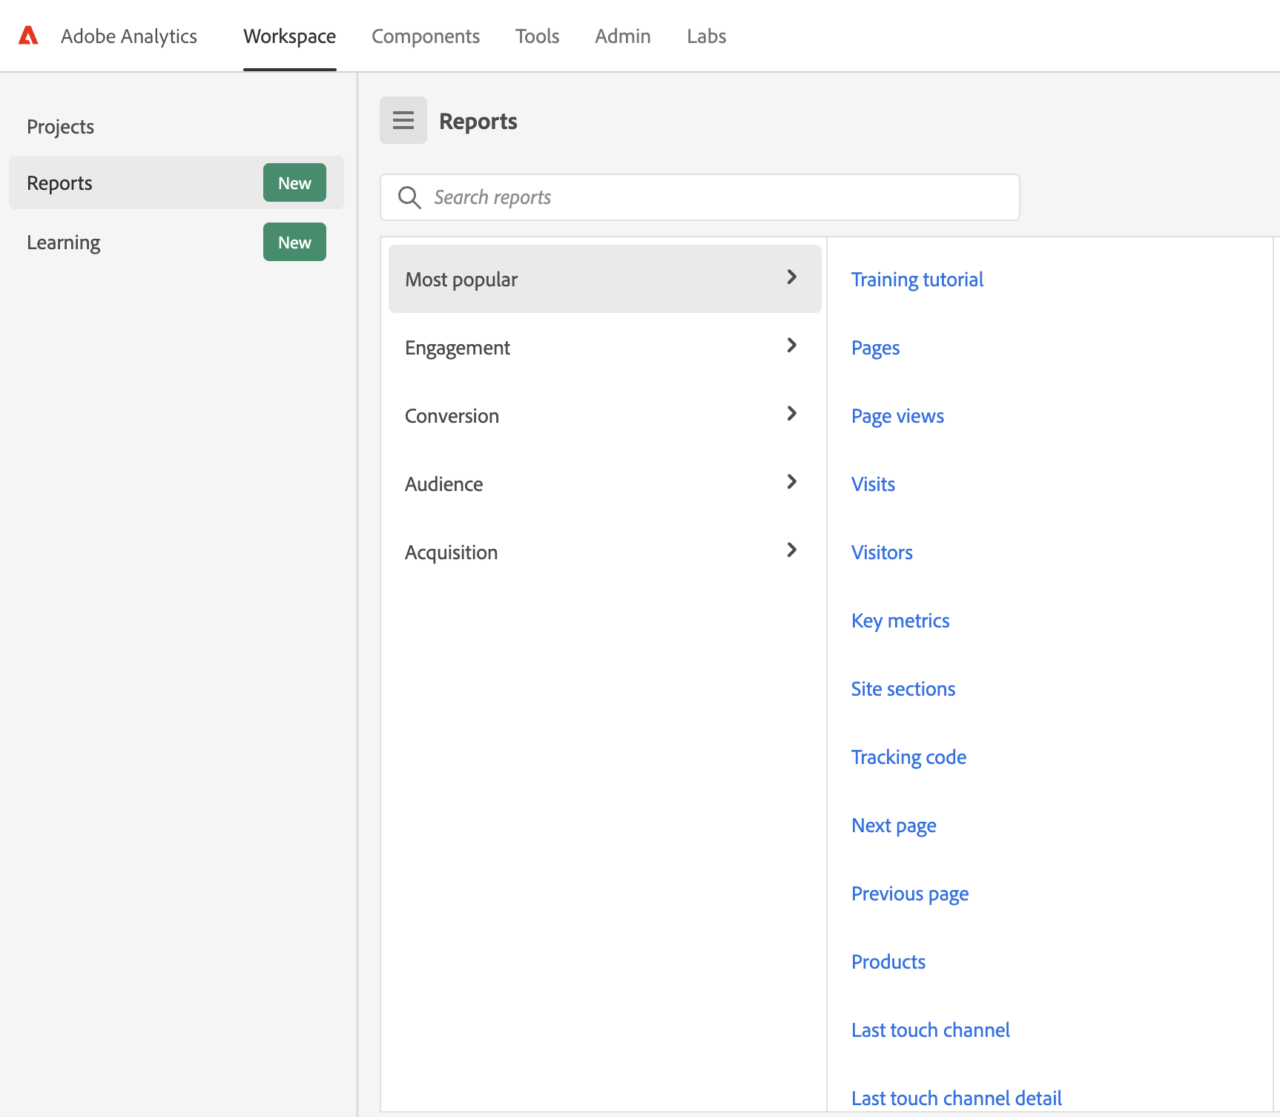The height and width of the screenshot is (1117, 1280).
Task: Open the Key metrics report link
Action: coord(900,621)
